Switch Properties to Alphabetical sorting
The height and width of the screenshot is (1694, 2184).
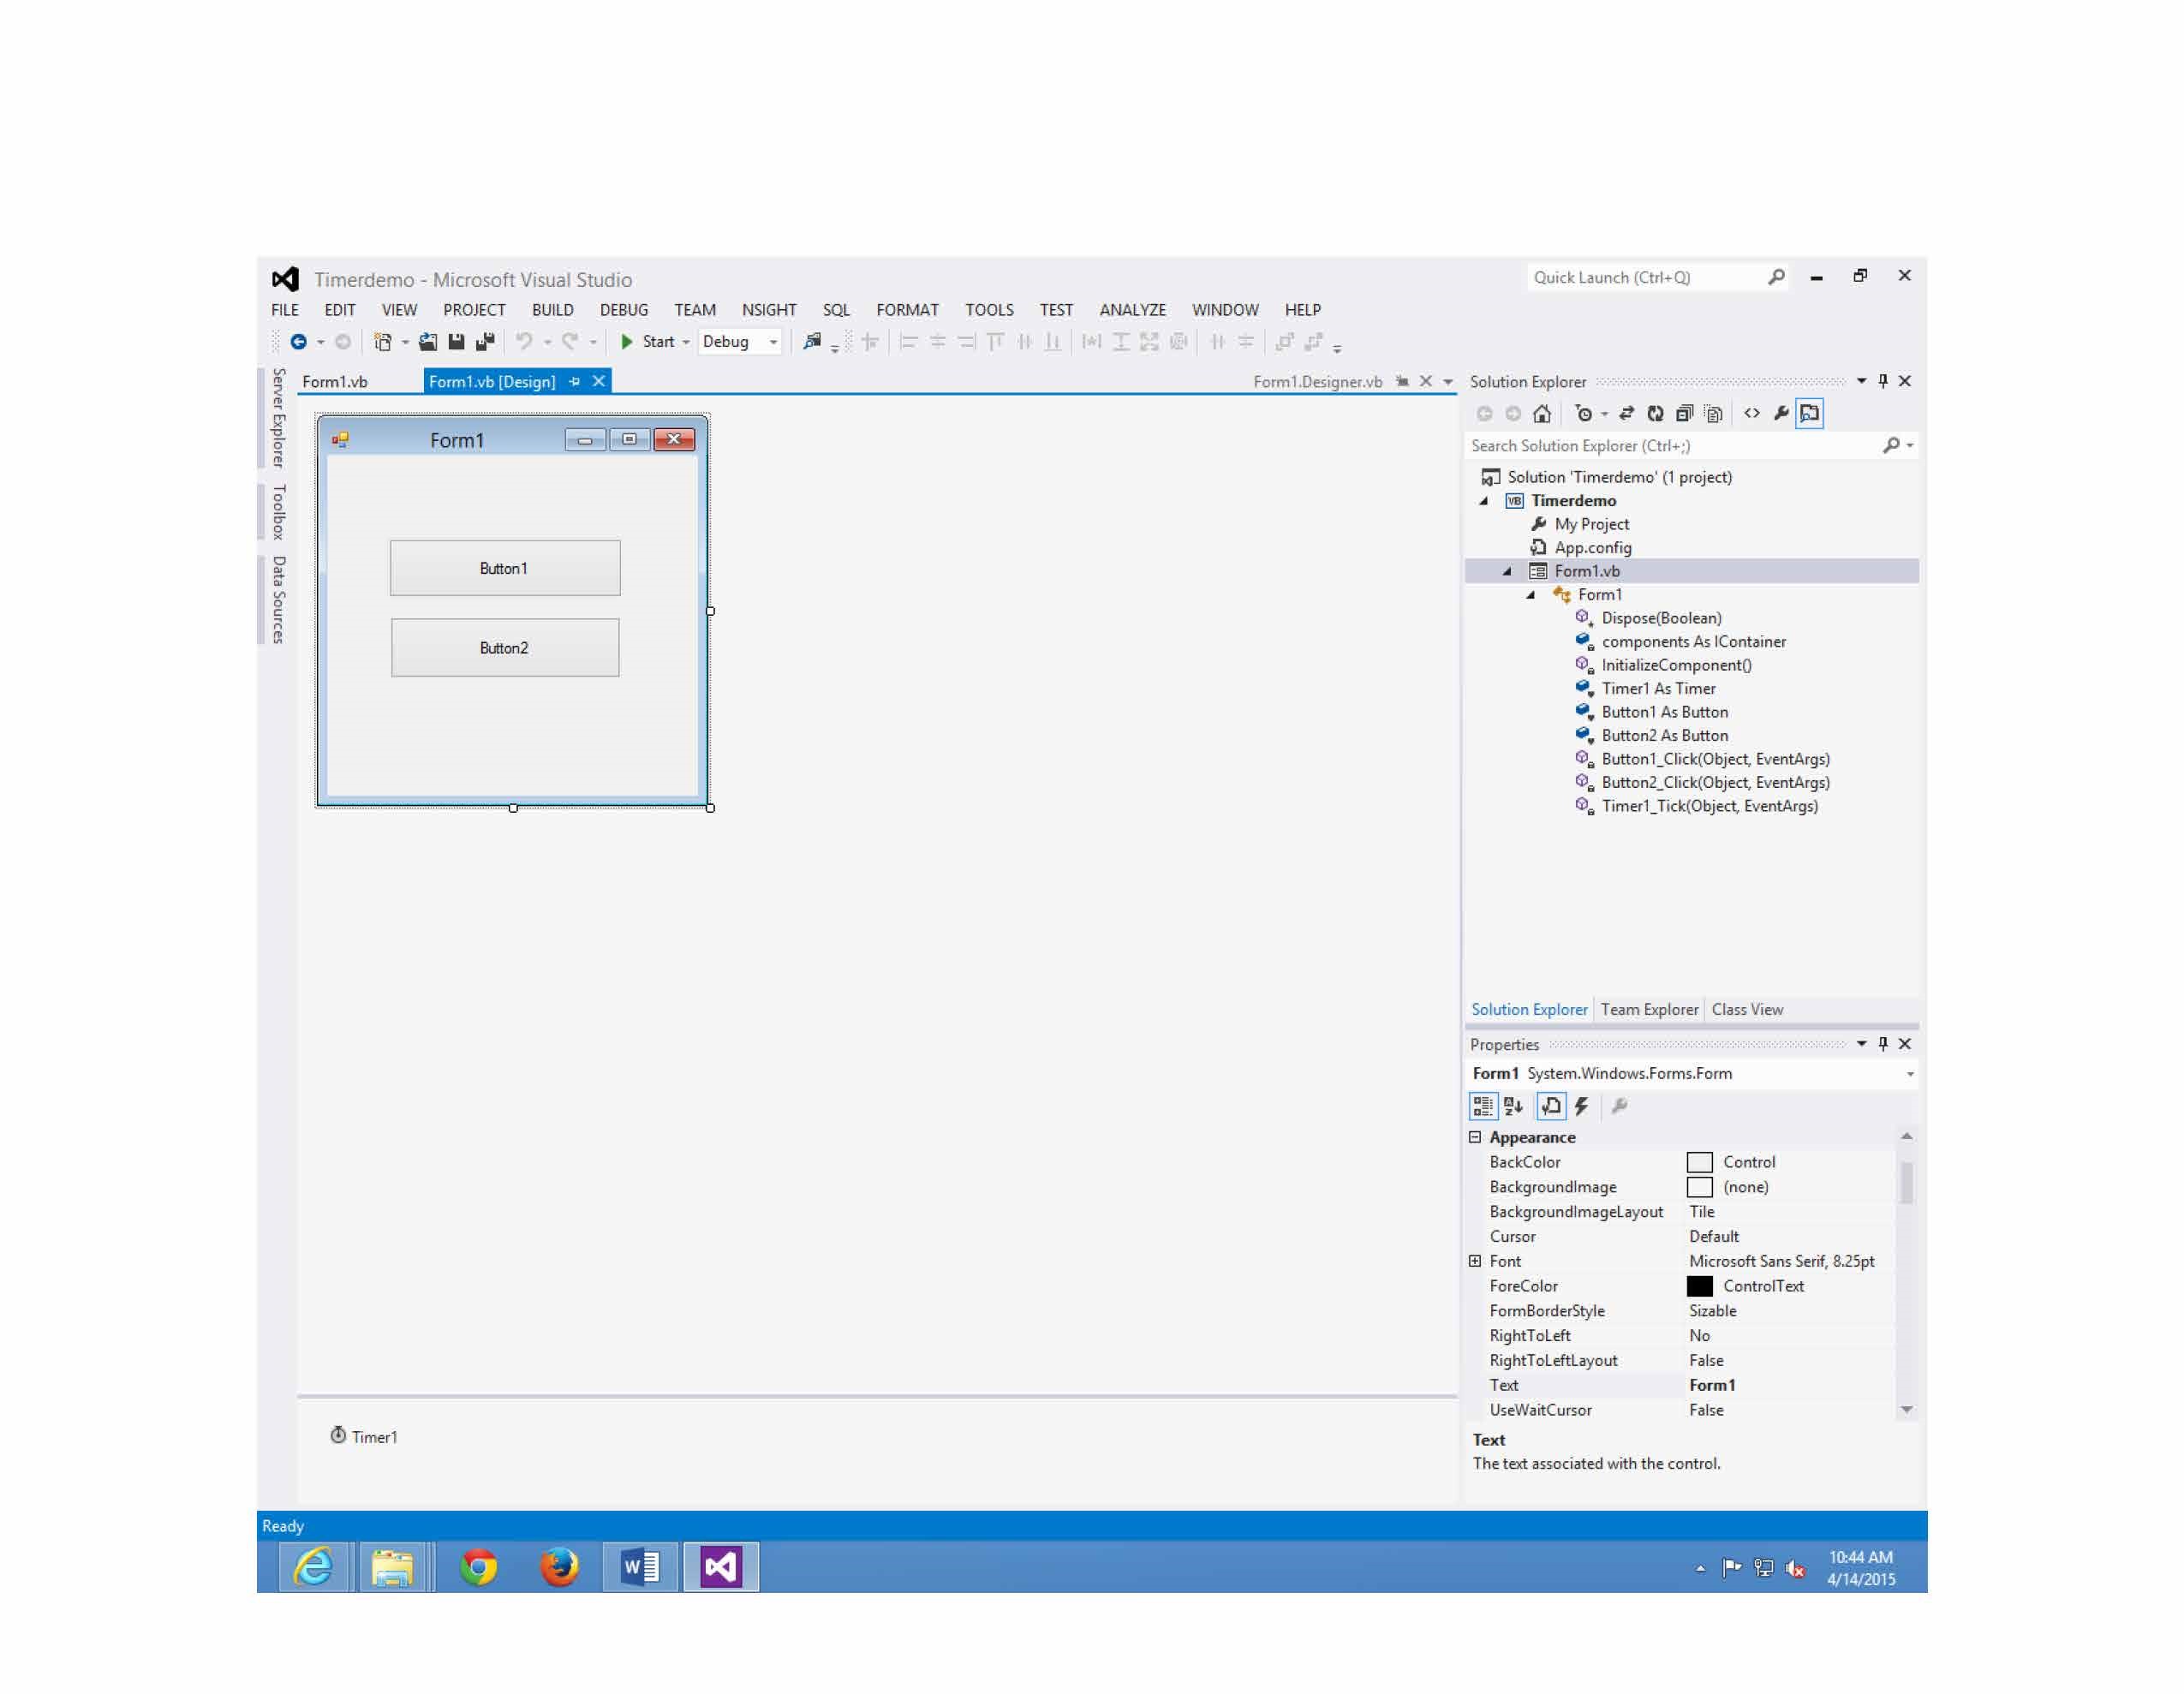(1513, 1106)
